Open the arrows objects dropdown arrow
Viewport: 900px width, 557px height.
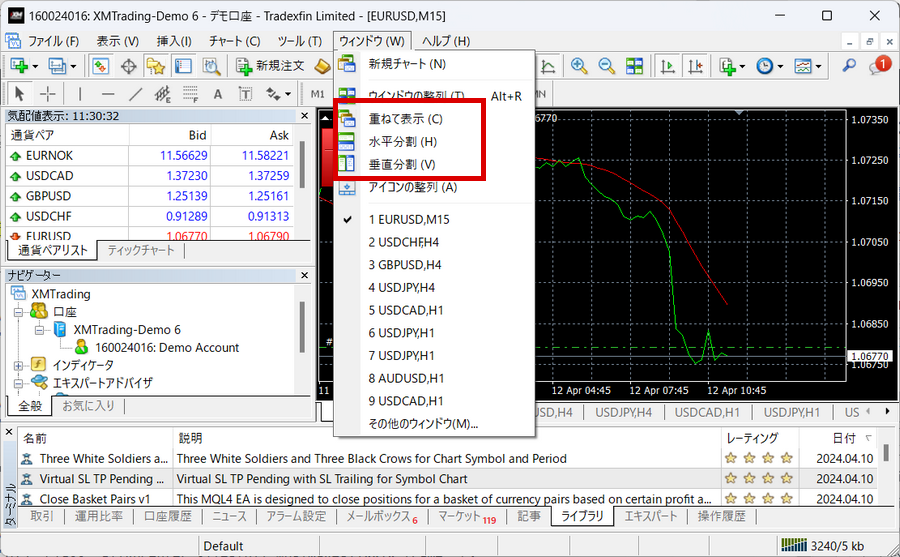pyautogui.click(x=288, y=94)
